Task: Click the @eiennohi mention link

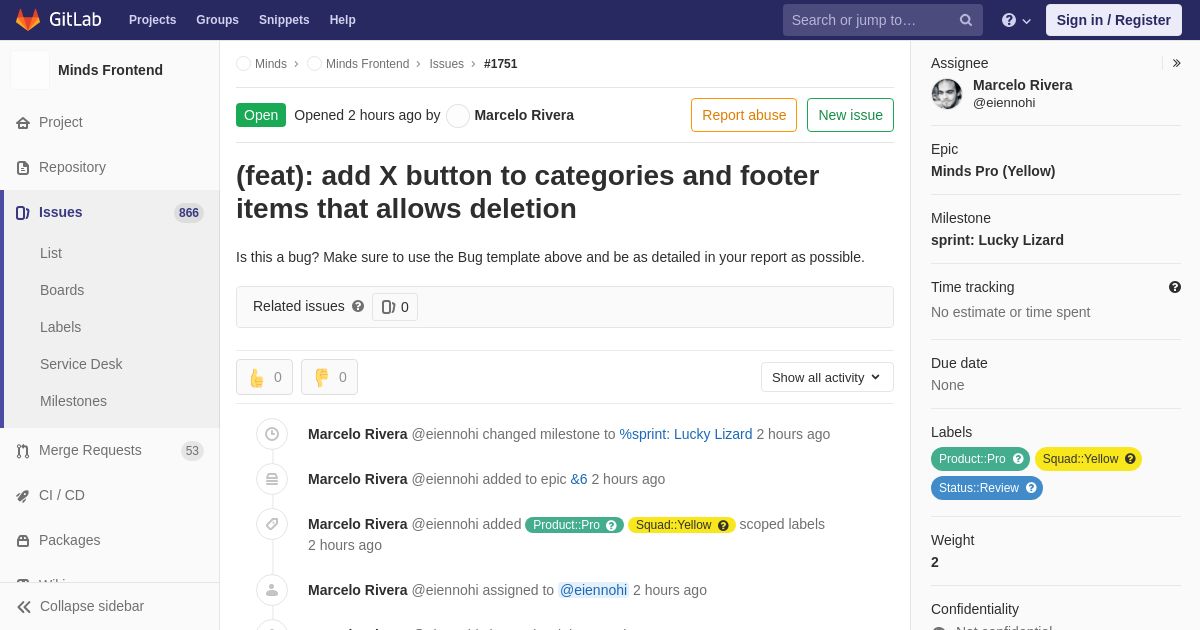Action: coord(593,590)
